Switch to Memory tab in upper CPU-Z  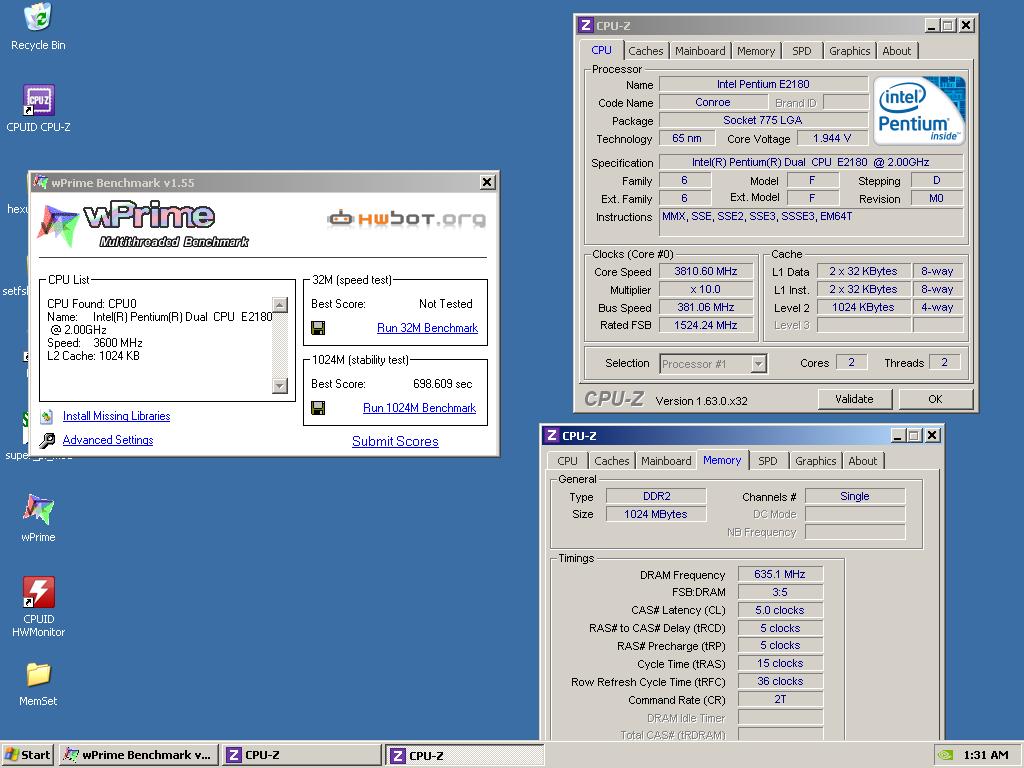(x=756, y=51)
